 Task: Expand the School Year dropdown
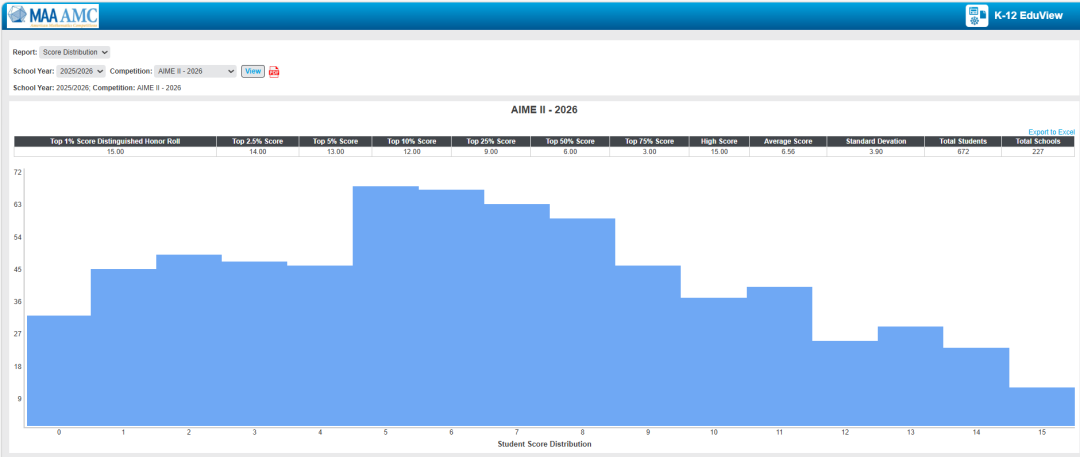[x=80, y=72]
